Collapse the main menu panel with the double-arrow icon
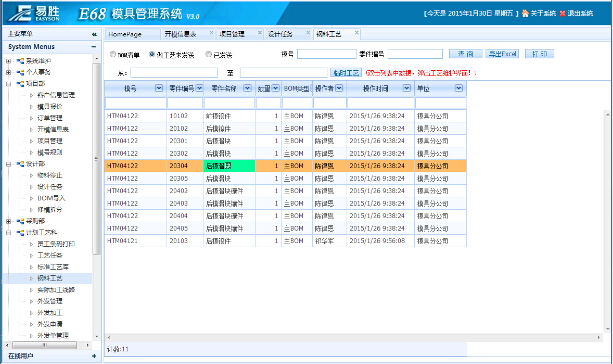Screen dimensions: 613x364 (94, 34)
